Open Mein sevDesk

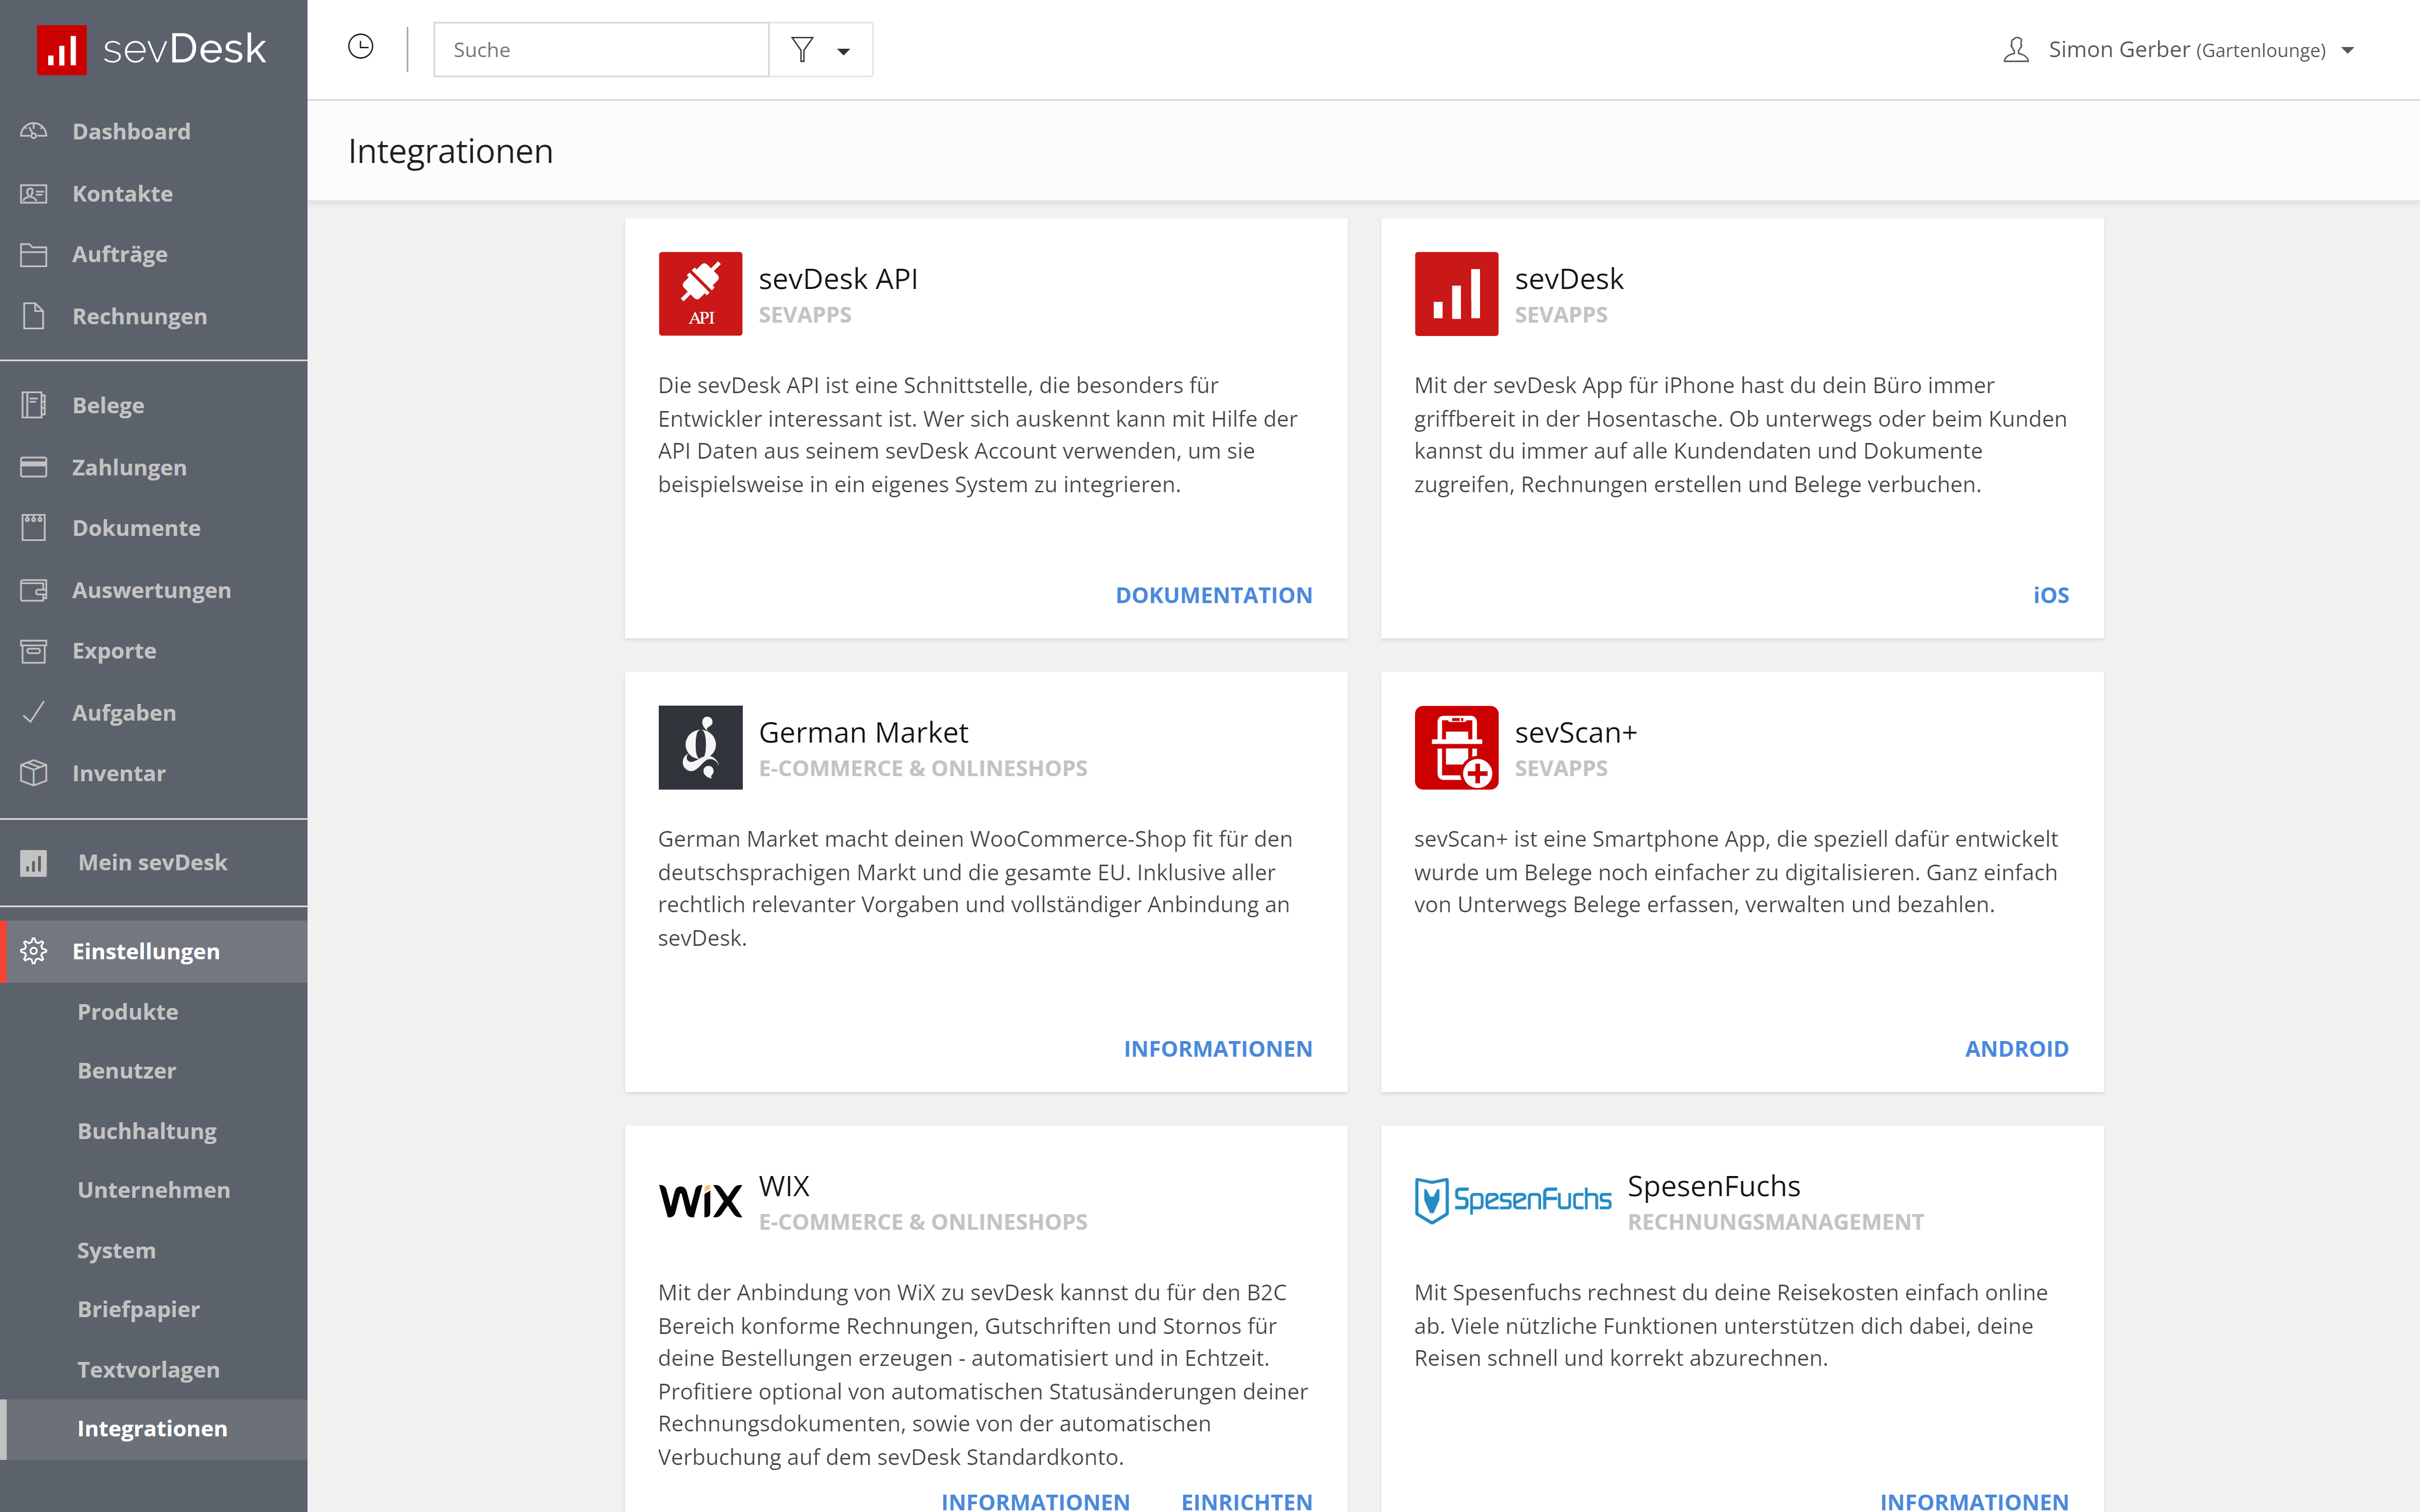[154, 862]
